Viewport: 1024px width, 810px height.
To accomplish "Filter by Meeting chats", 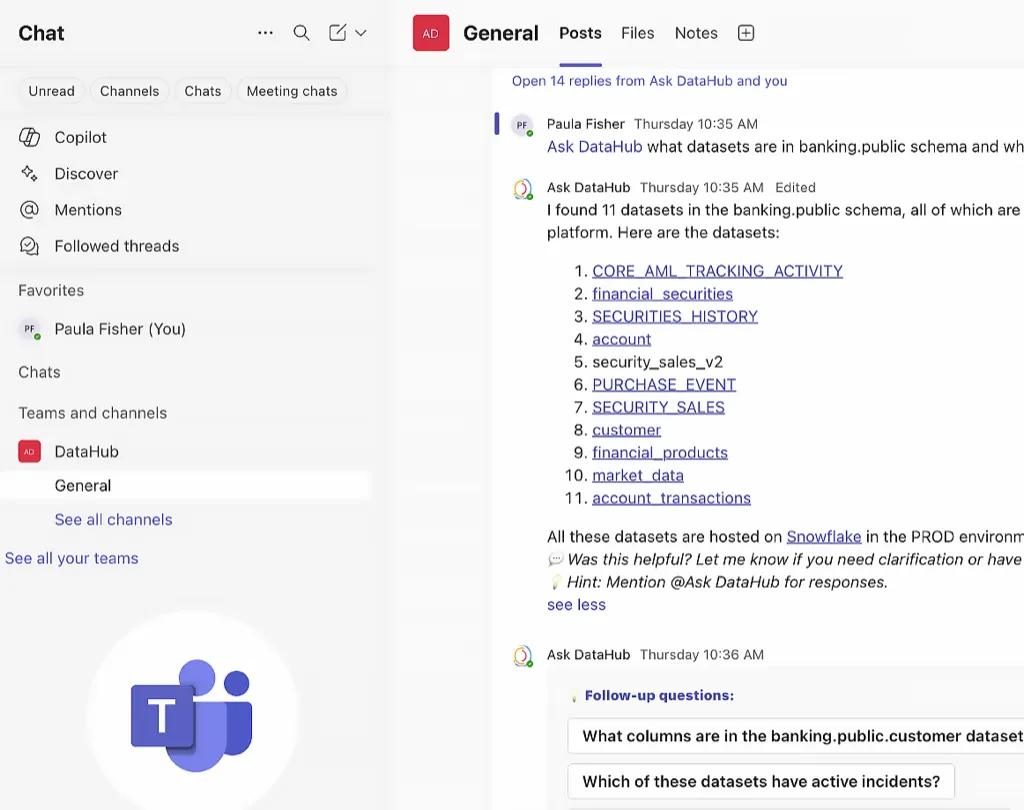I will 292,91.
